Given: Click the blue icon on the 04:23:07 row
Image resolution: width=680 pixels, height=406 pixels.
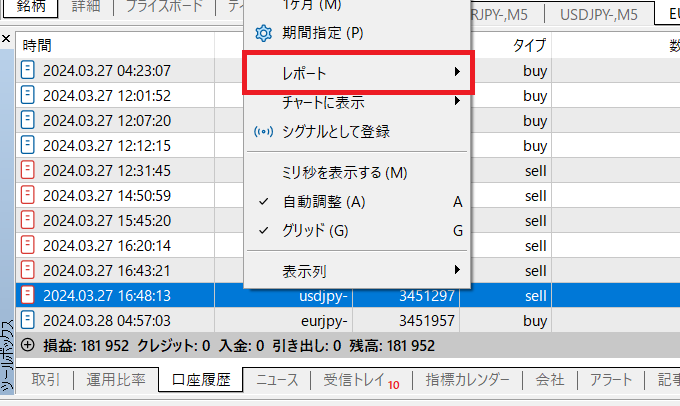Looking at the screenshot, I should click(28, 71).
